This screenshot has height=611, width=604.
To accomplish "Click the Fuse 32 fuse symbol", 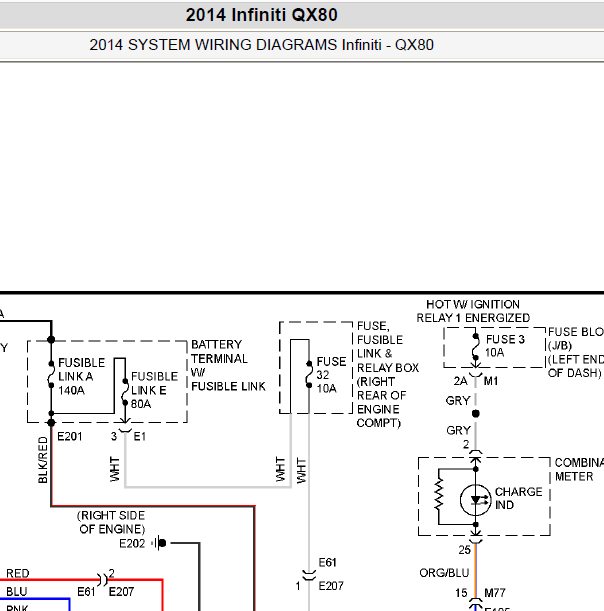I will [x=309, y=374].
